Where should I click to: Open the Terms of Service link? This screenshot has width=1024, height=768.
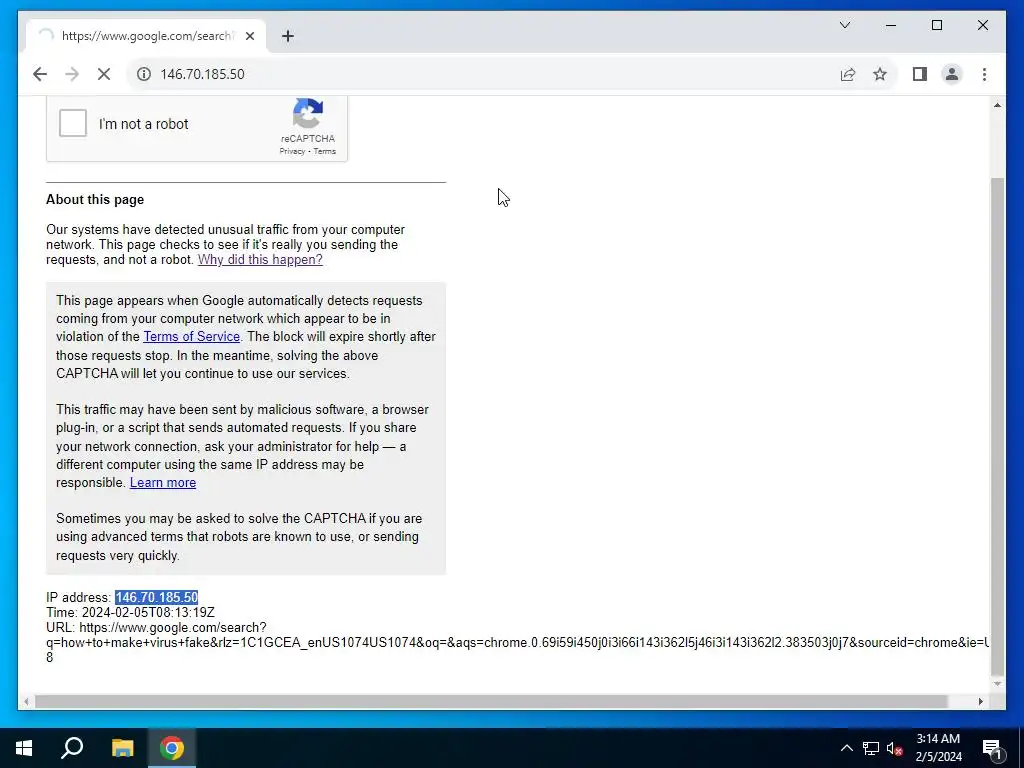(x=191, y=336)
